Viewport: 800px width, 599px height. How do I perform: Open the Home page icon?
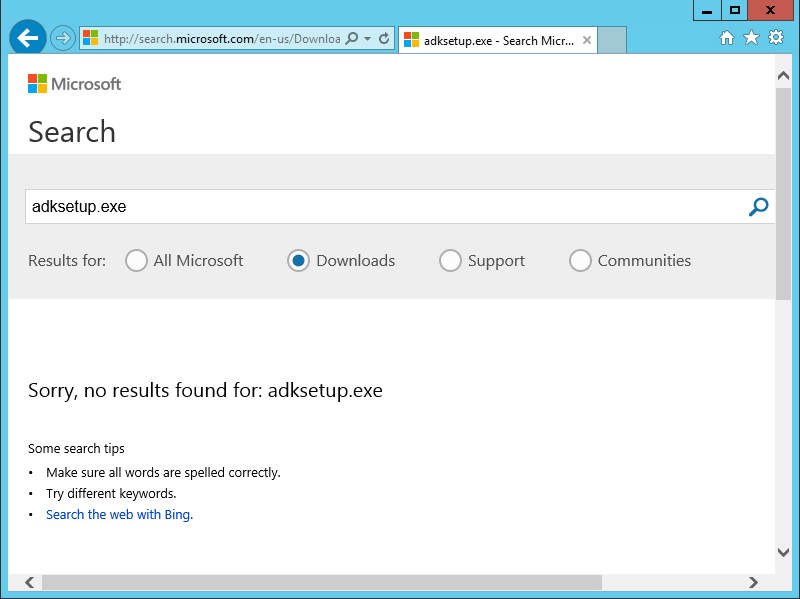pos(727,38)
